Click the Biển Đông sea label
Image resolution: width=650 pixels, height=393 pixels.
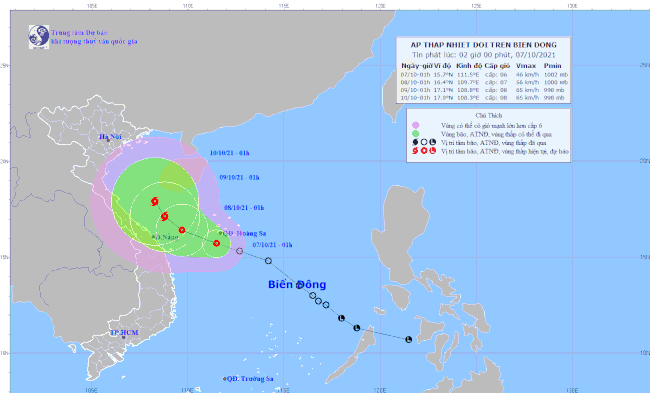tap(297, 284)
